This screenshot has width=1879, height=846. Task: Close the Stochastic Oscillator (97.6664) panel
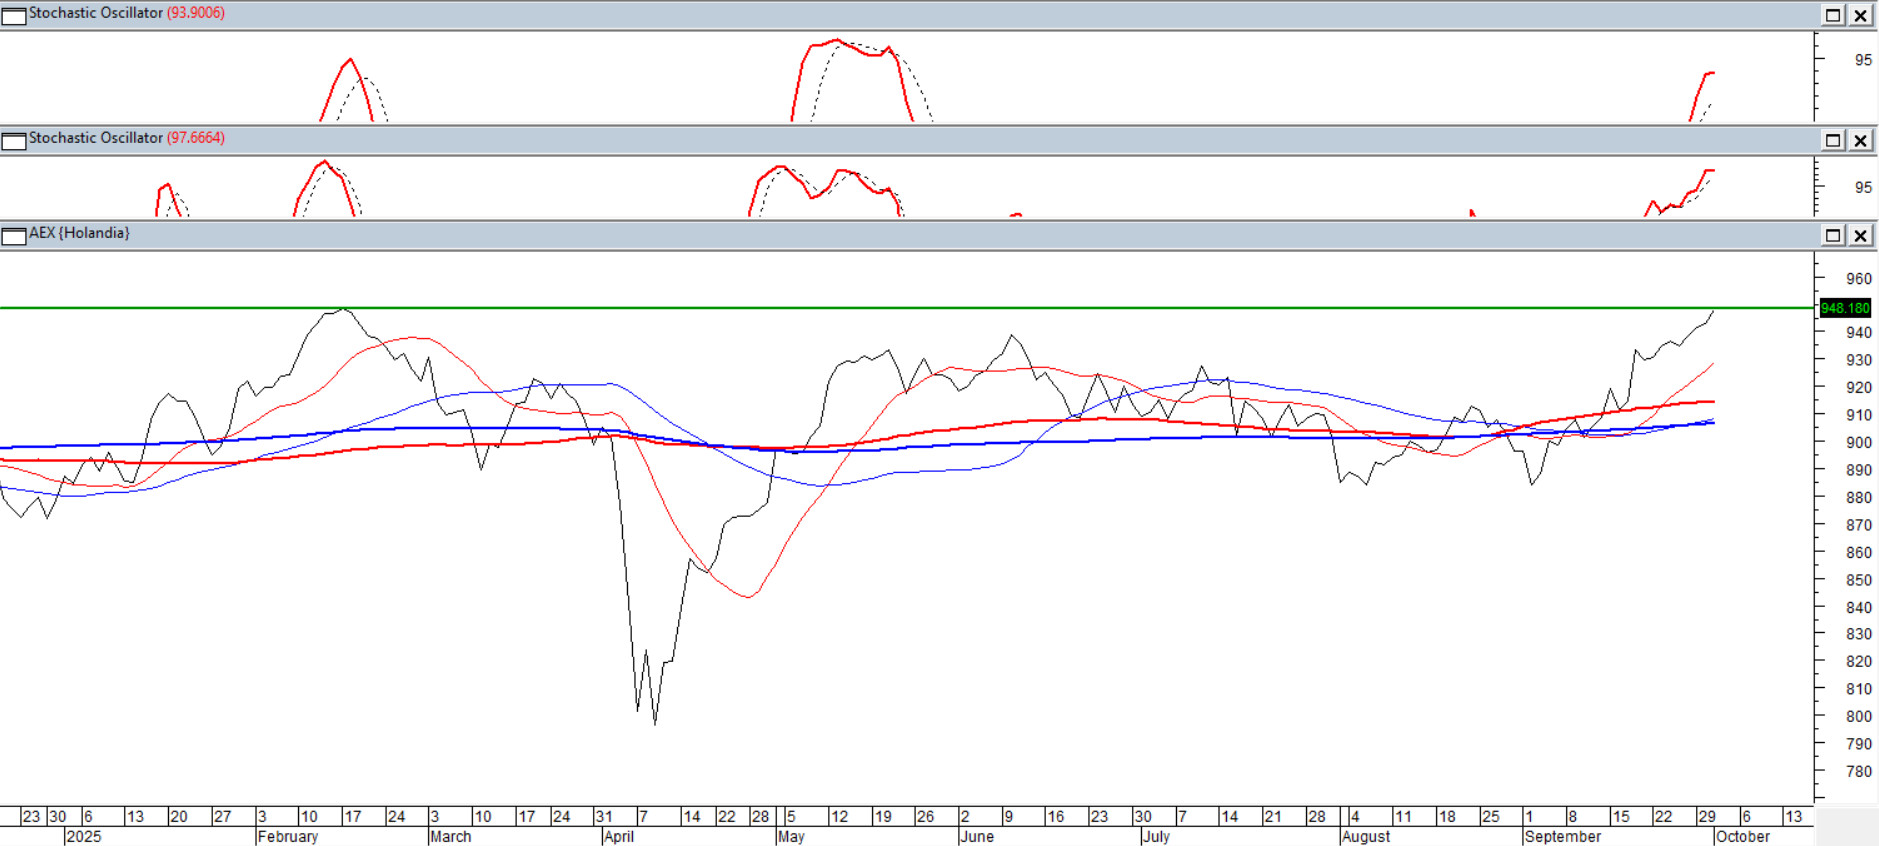coord(1860,140)
